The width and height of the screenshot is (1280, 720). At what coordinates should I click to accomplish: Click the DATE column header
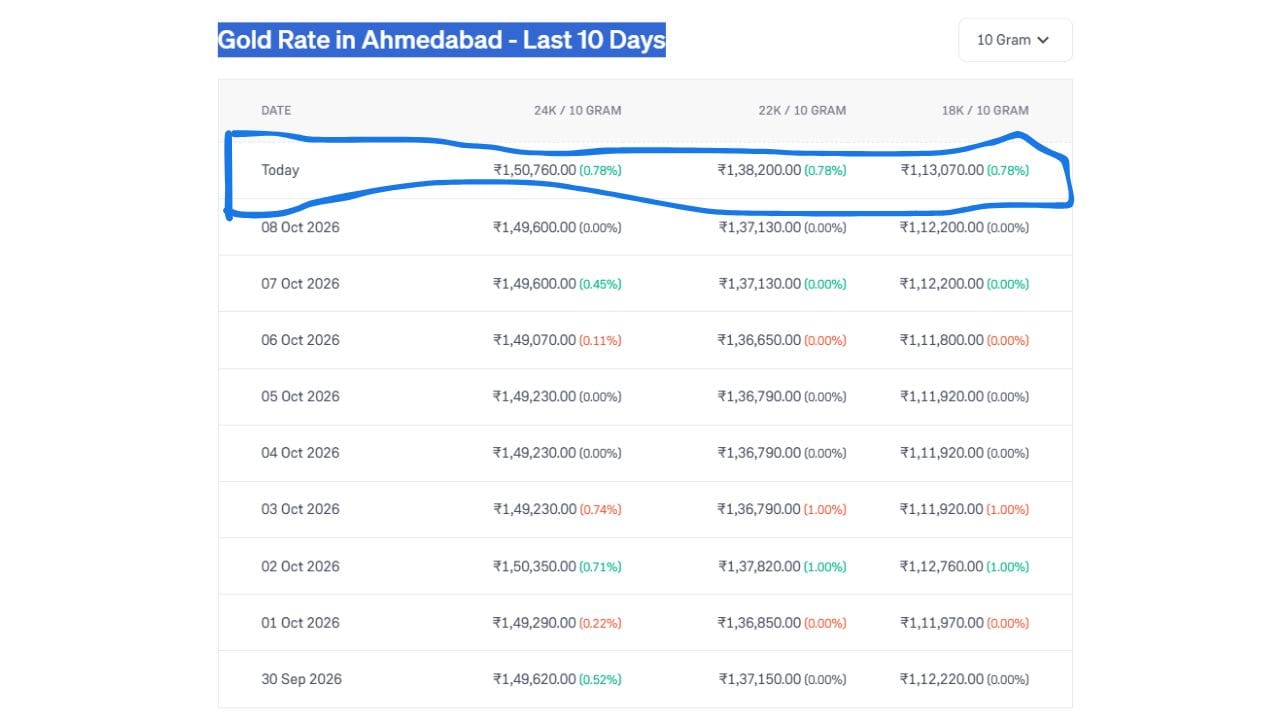click(x=276, y=110)
